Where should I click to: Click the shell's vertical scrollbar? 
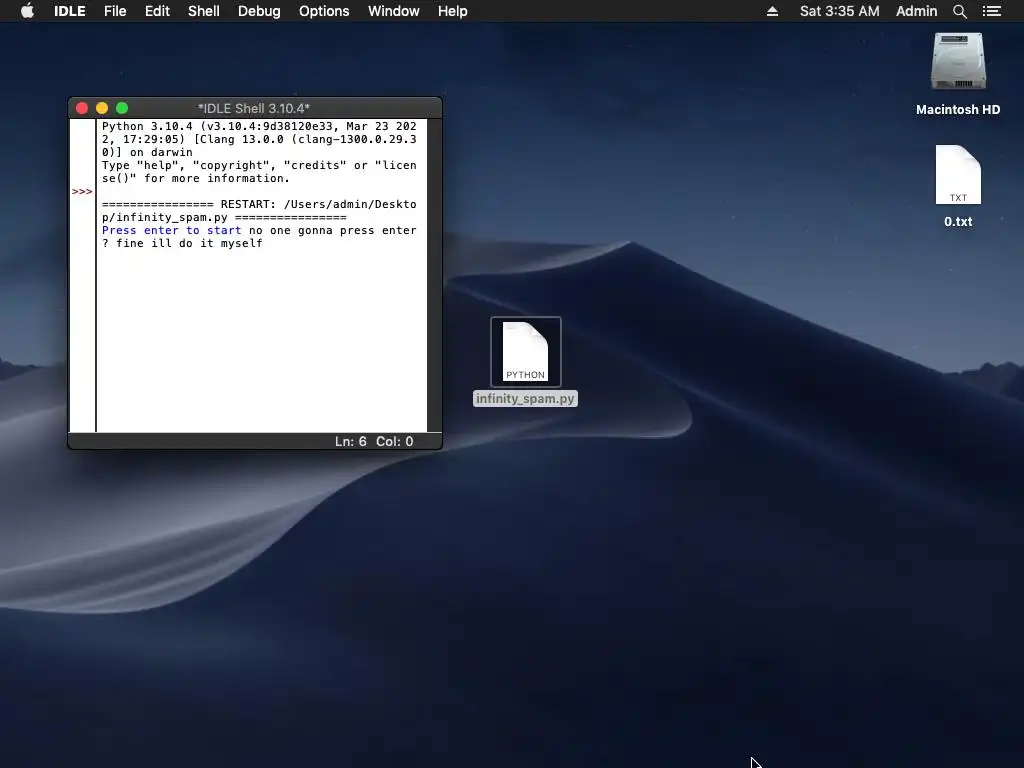[x=434, y=275]
